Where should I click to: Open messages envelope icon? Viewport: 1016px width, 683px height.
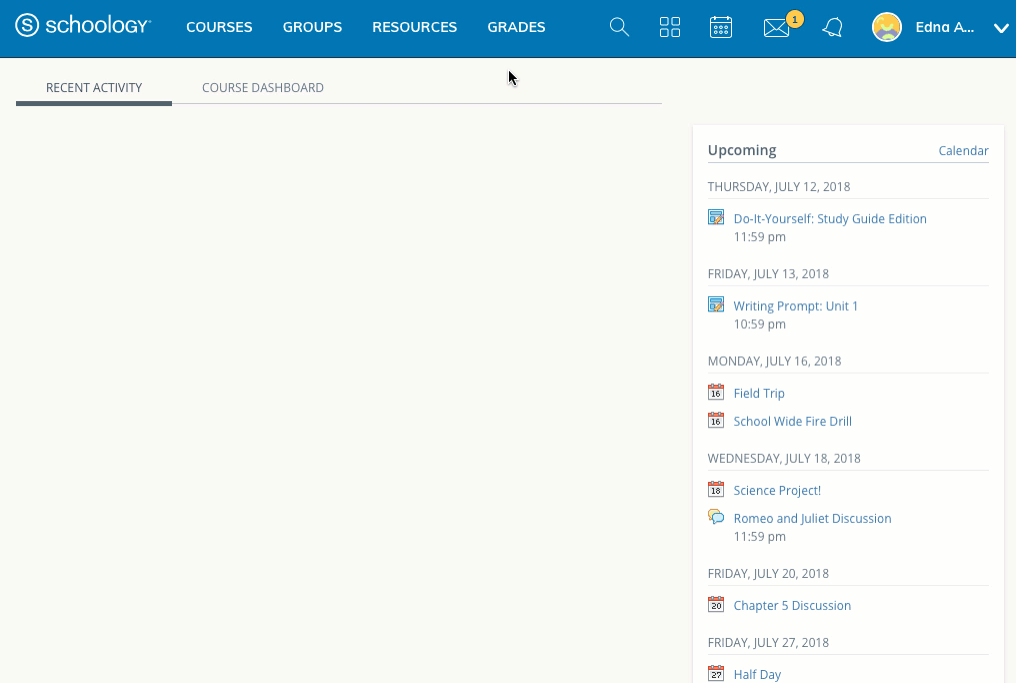pos(776,28)
